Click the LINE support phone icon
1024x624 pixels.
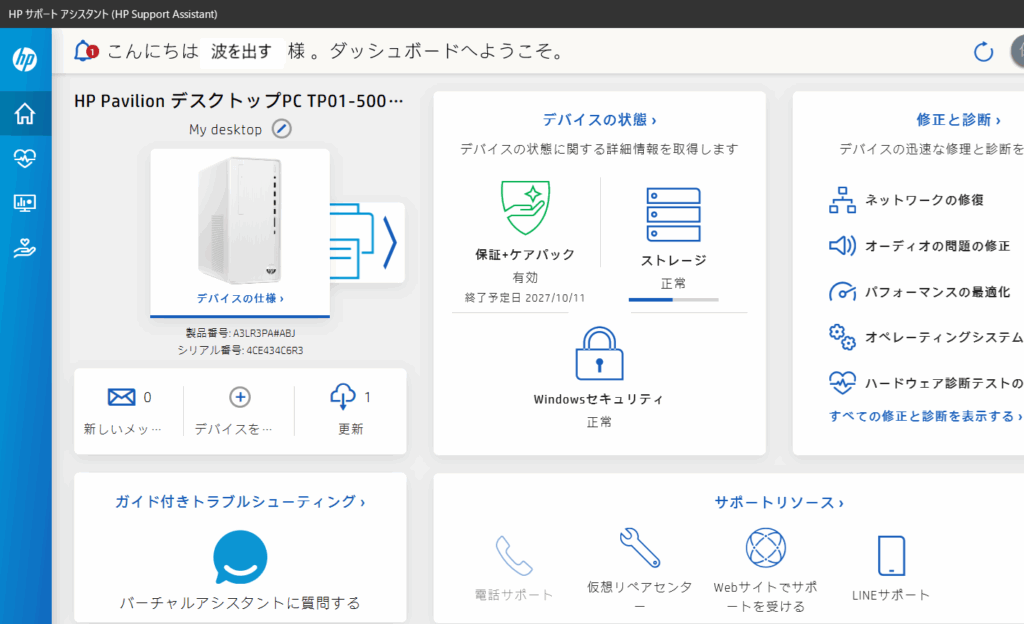click(891, 555)
